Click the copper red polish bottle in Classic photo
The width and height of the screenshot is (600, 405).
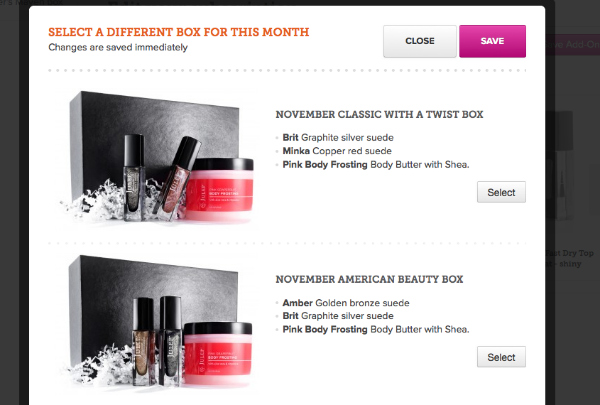pyautogui.click(x=178, y=178)
